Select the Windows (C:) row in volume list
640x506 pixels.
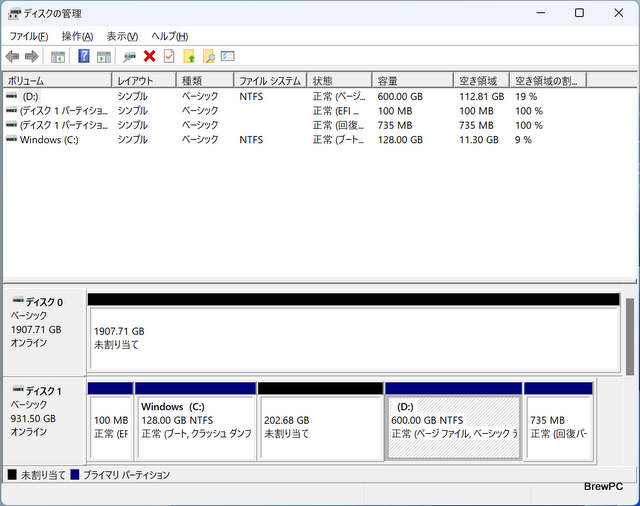(x=48, y=140)
